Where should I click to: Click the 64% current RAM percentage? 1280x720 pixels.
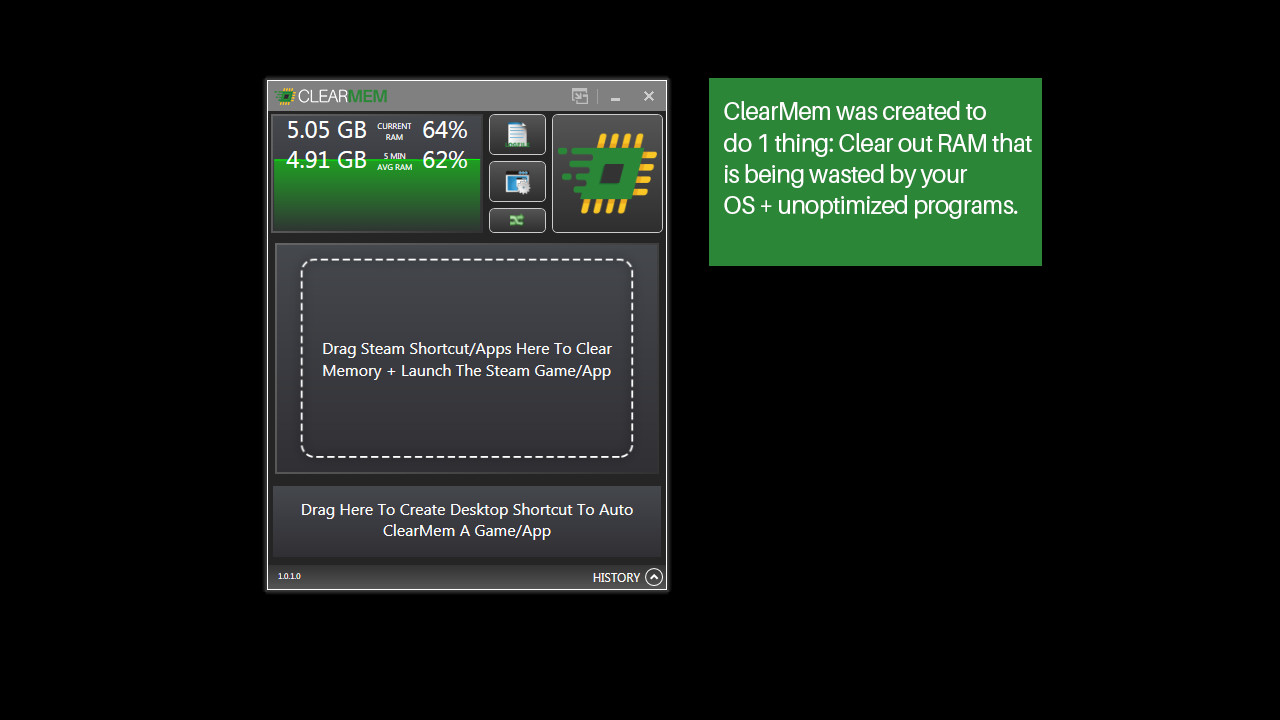point(444,129)
